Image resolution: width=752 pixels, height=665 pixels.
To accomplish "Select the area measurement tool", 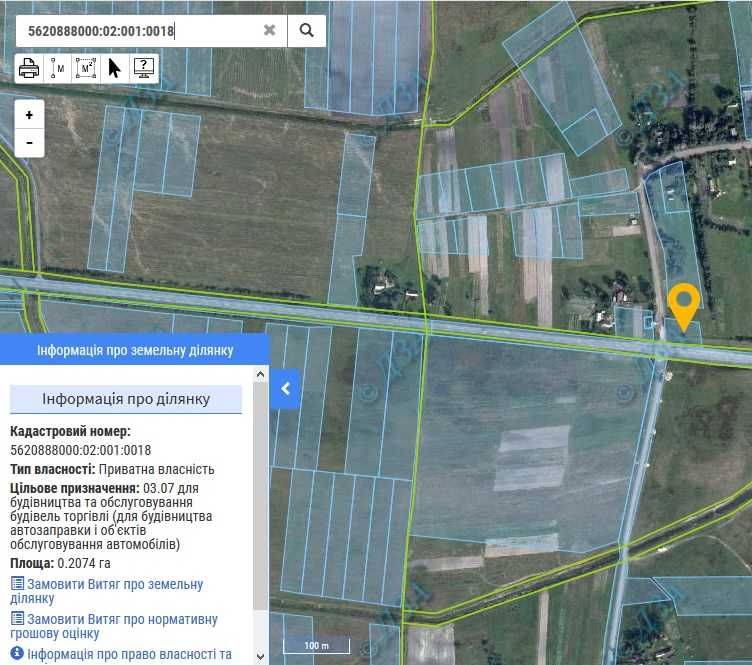I will click(x=86, y=69).
